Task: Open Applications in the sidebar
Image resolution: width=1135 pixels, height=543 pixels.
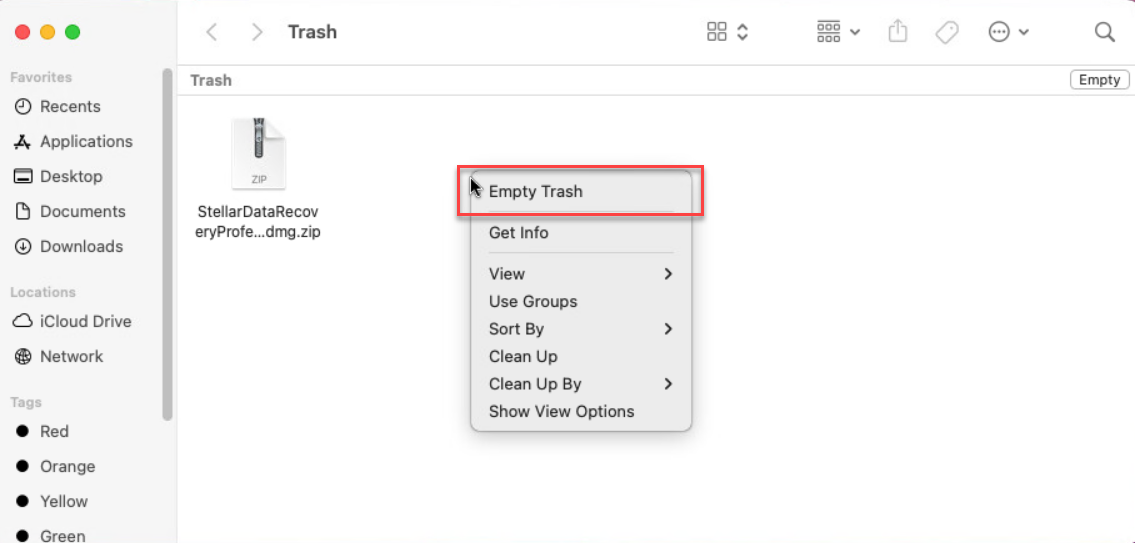Action: 86,142
